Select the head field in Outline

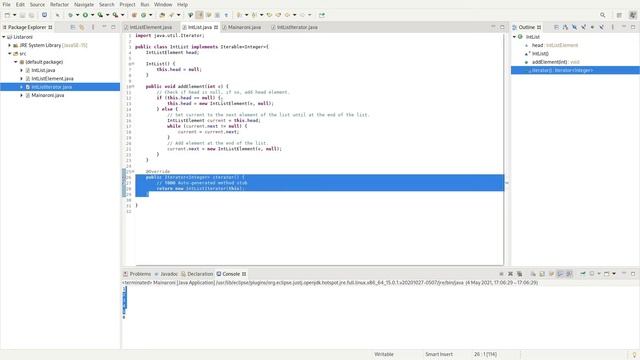click(x=555, y=45)
